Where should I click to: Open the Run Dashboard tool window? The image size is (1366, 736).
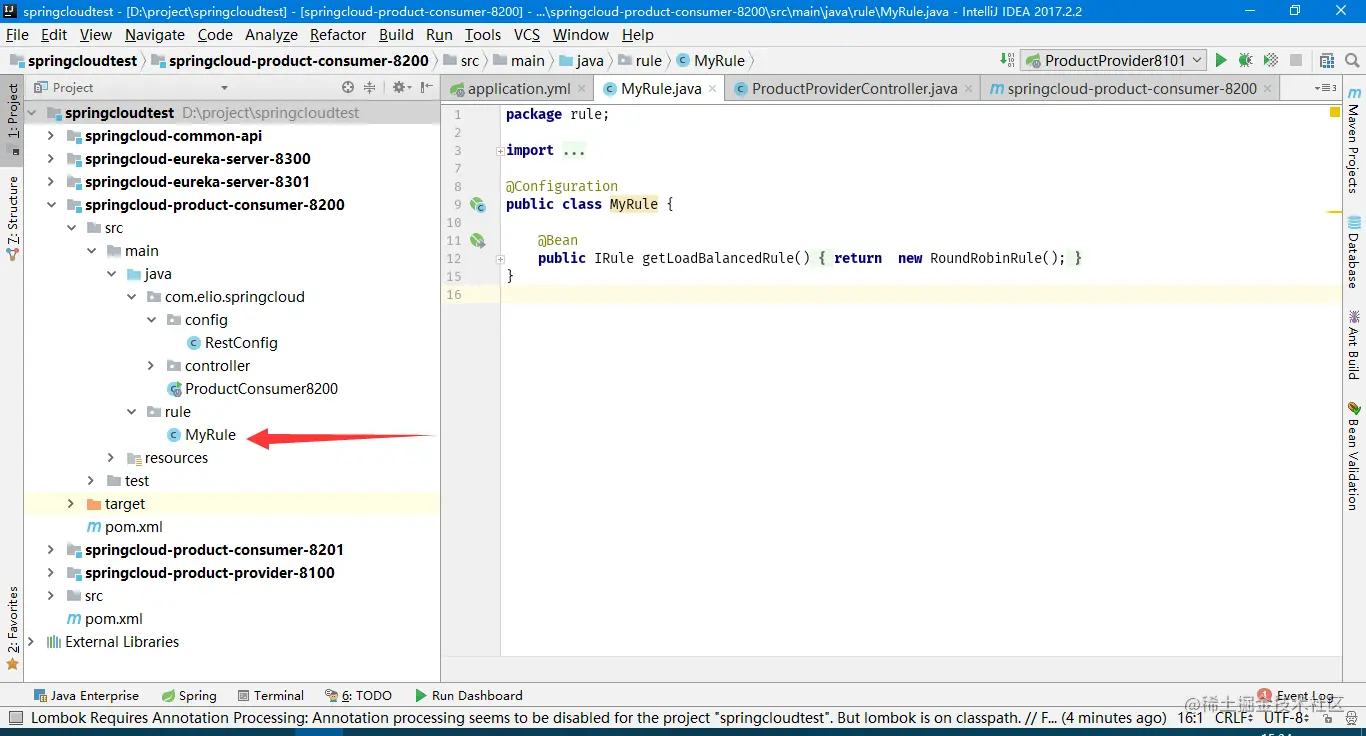click(x=467, y=695)
